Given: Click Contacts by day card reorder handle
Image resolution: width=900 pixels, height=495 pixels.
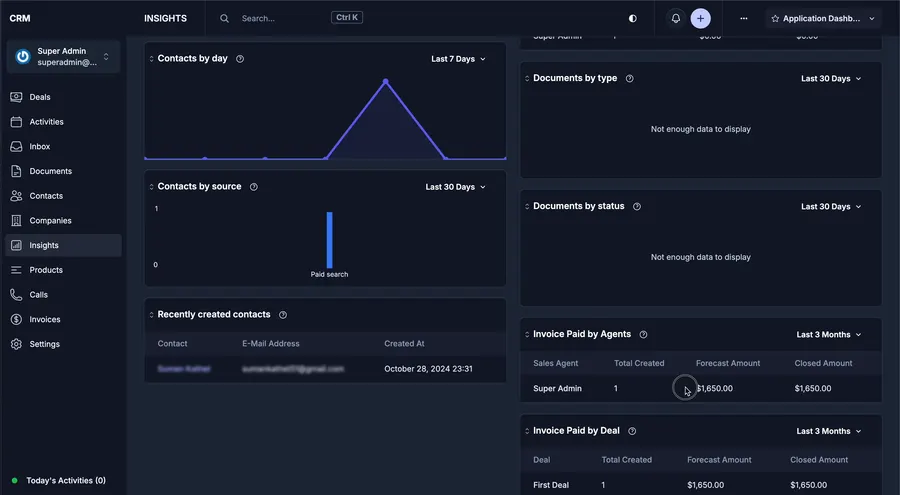Looking at the screenshot, I should [152, 59].
